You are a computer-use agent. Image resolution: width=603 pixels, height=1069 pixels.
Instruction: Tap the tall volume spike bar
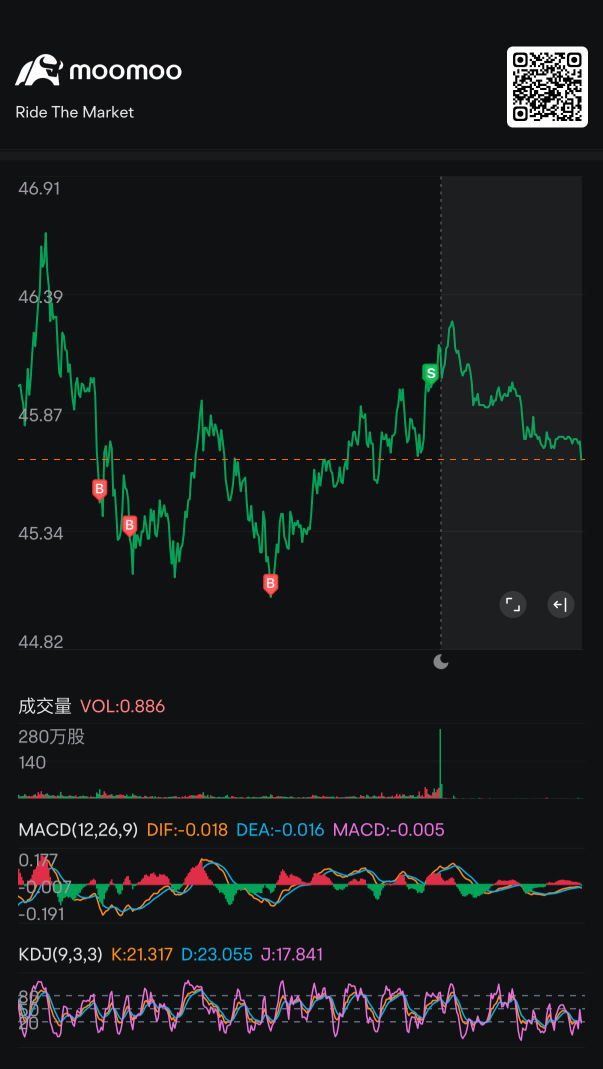coord(441,764)
